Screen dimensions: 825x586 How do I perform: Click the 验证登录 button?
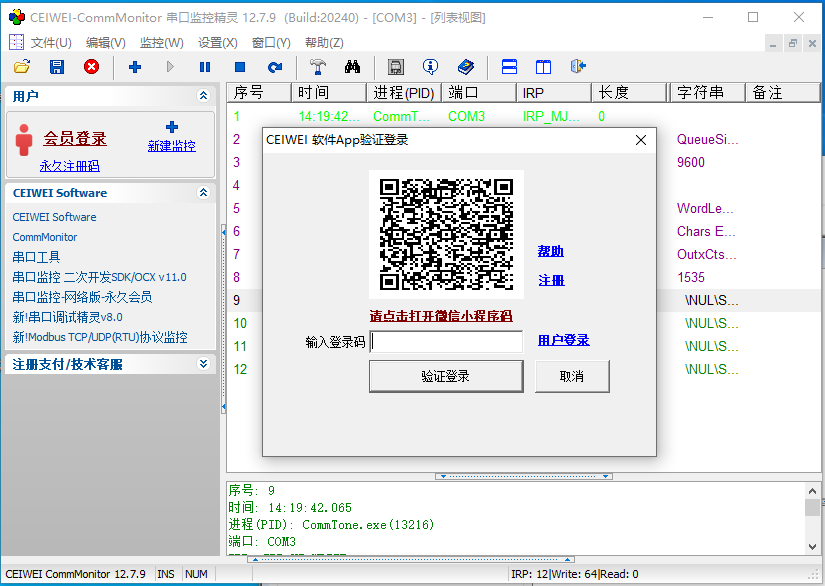[446, 376]
